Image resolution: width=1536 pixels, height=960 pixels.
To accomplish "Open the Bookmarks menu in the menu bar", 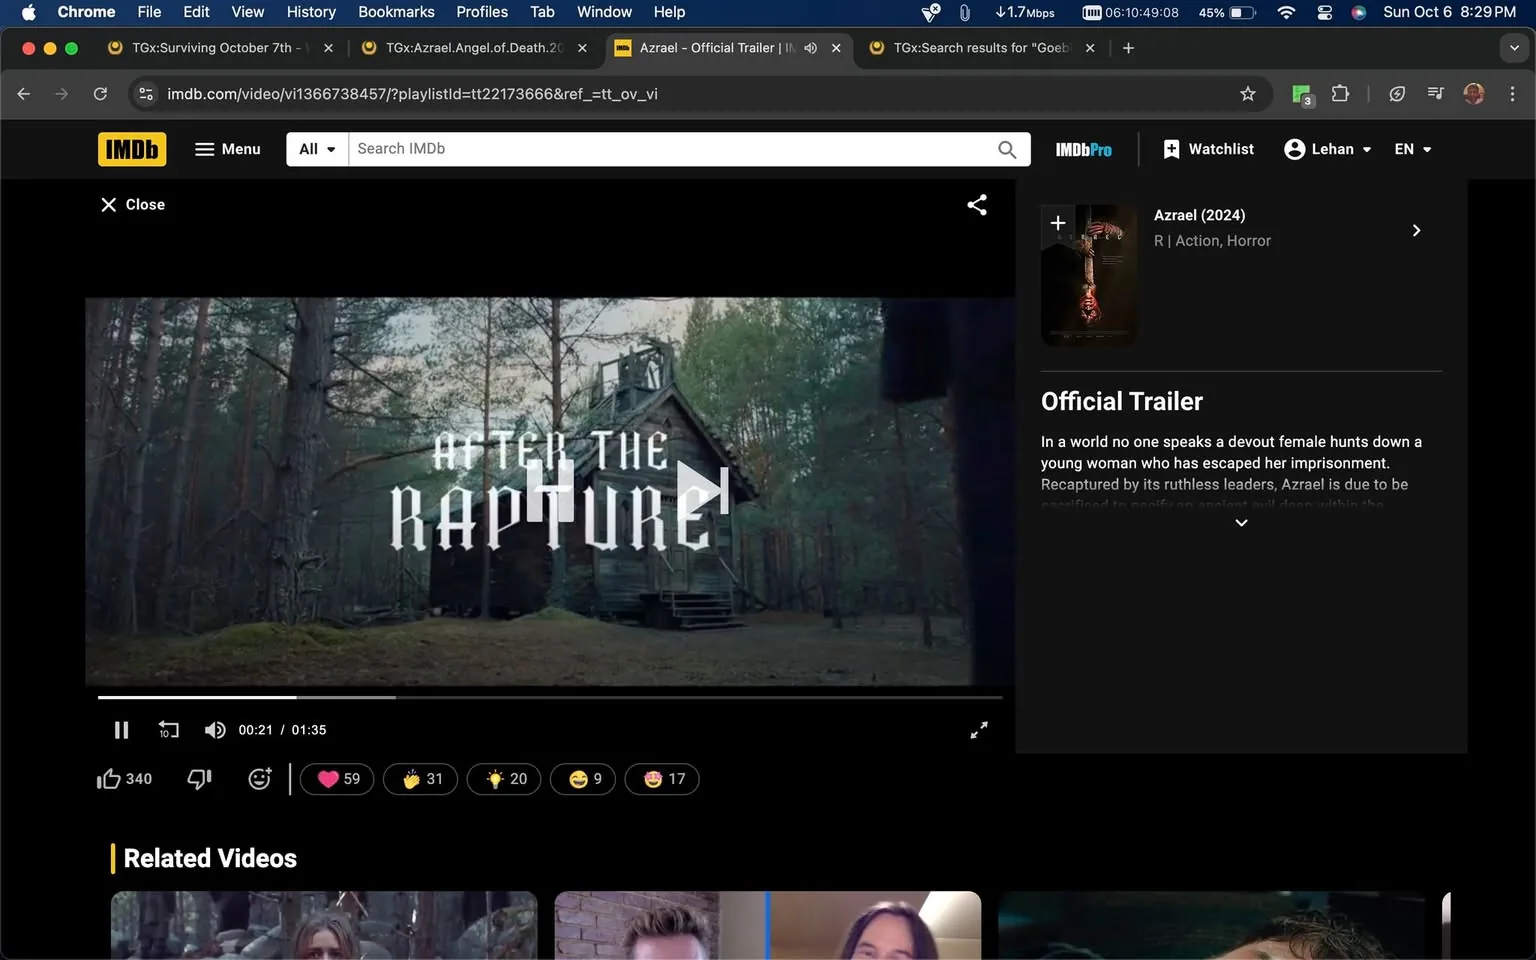I will tap(396, 12).
